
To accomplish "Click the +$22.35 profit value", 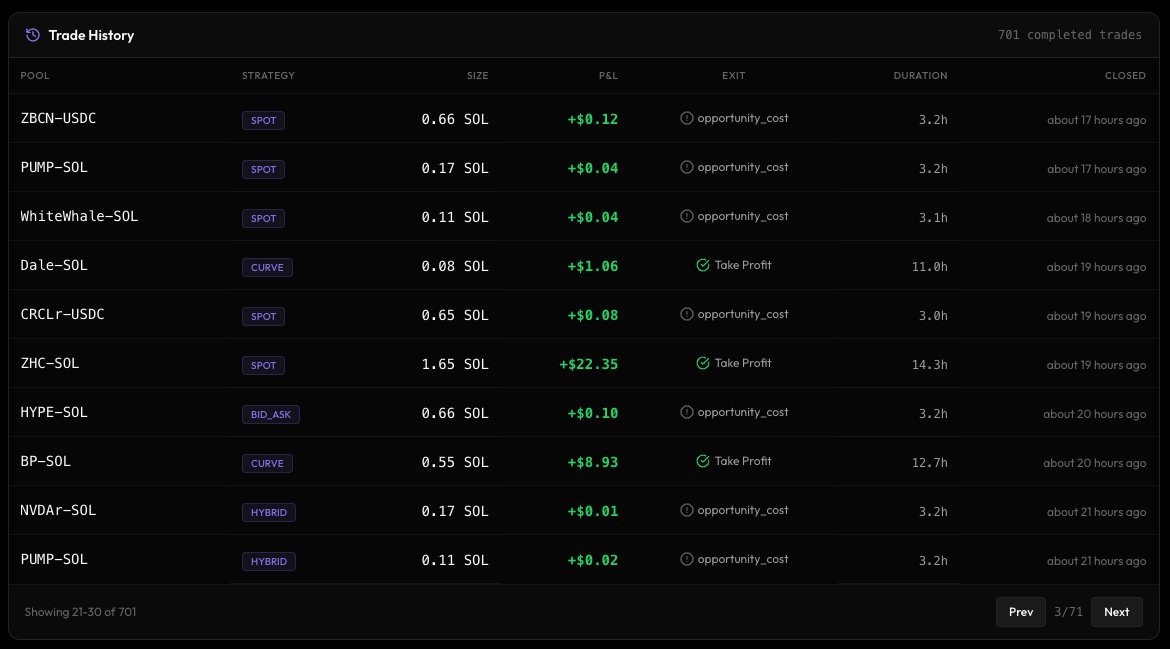I will tap(589, 365).
